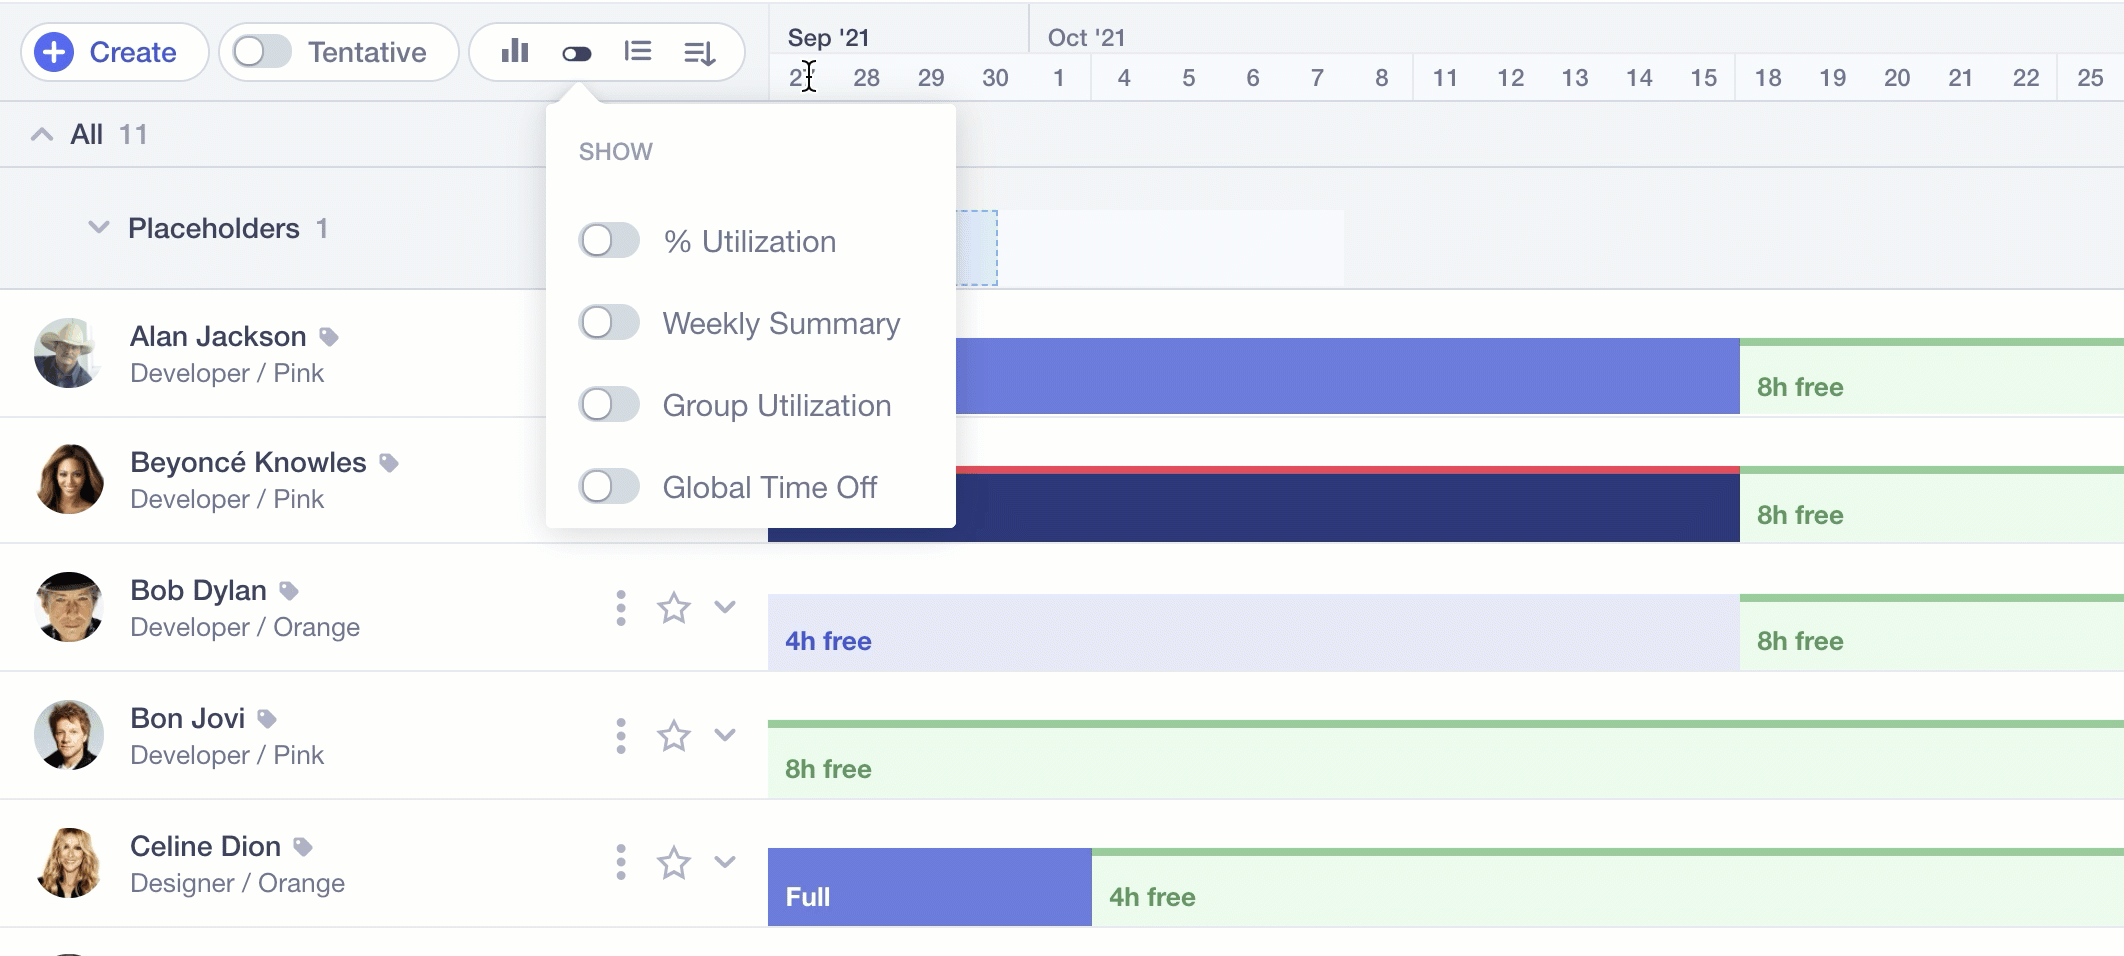
Task: Expand Bob Dylan's row details chevron
Action: [x=725, y=607]
